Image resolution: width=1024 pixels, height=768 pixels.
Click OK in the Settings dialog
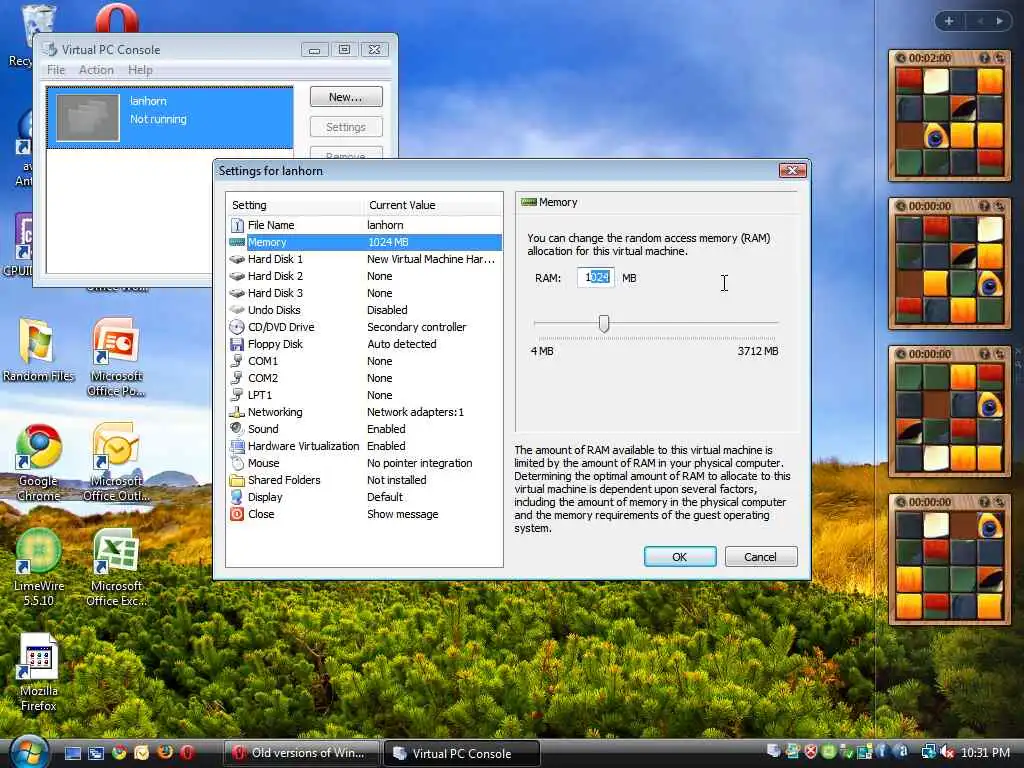[680, 556]
